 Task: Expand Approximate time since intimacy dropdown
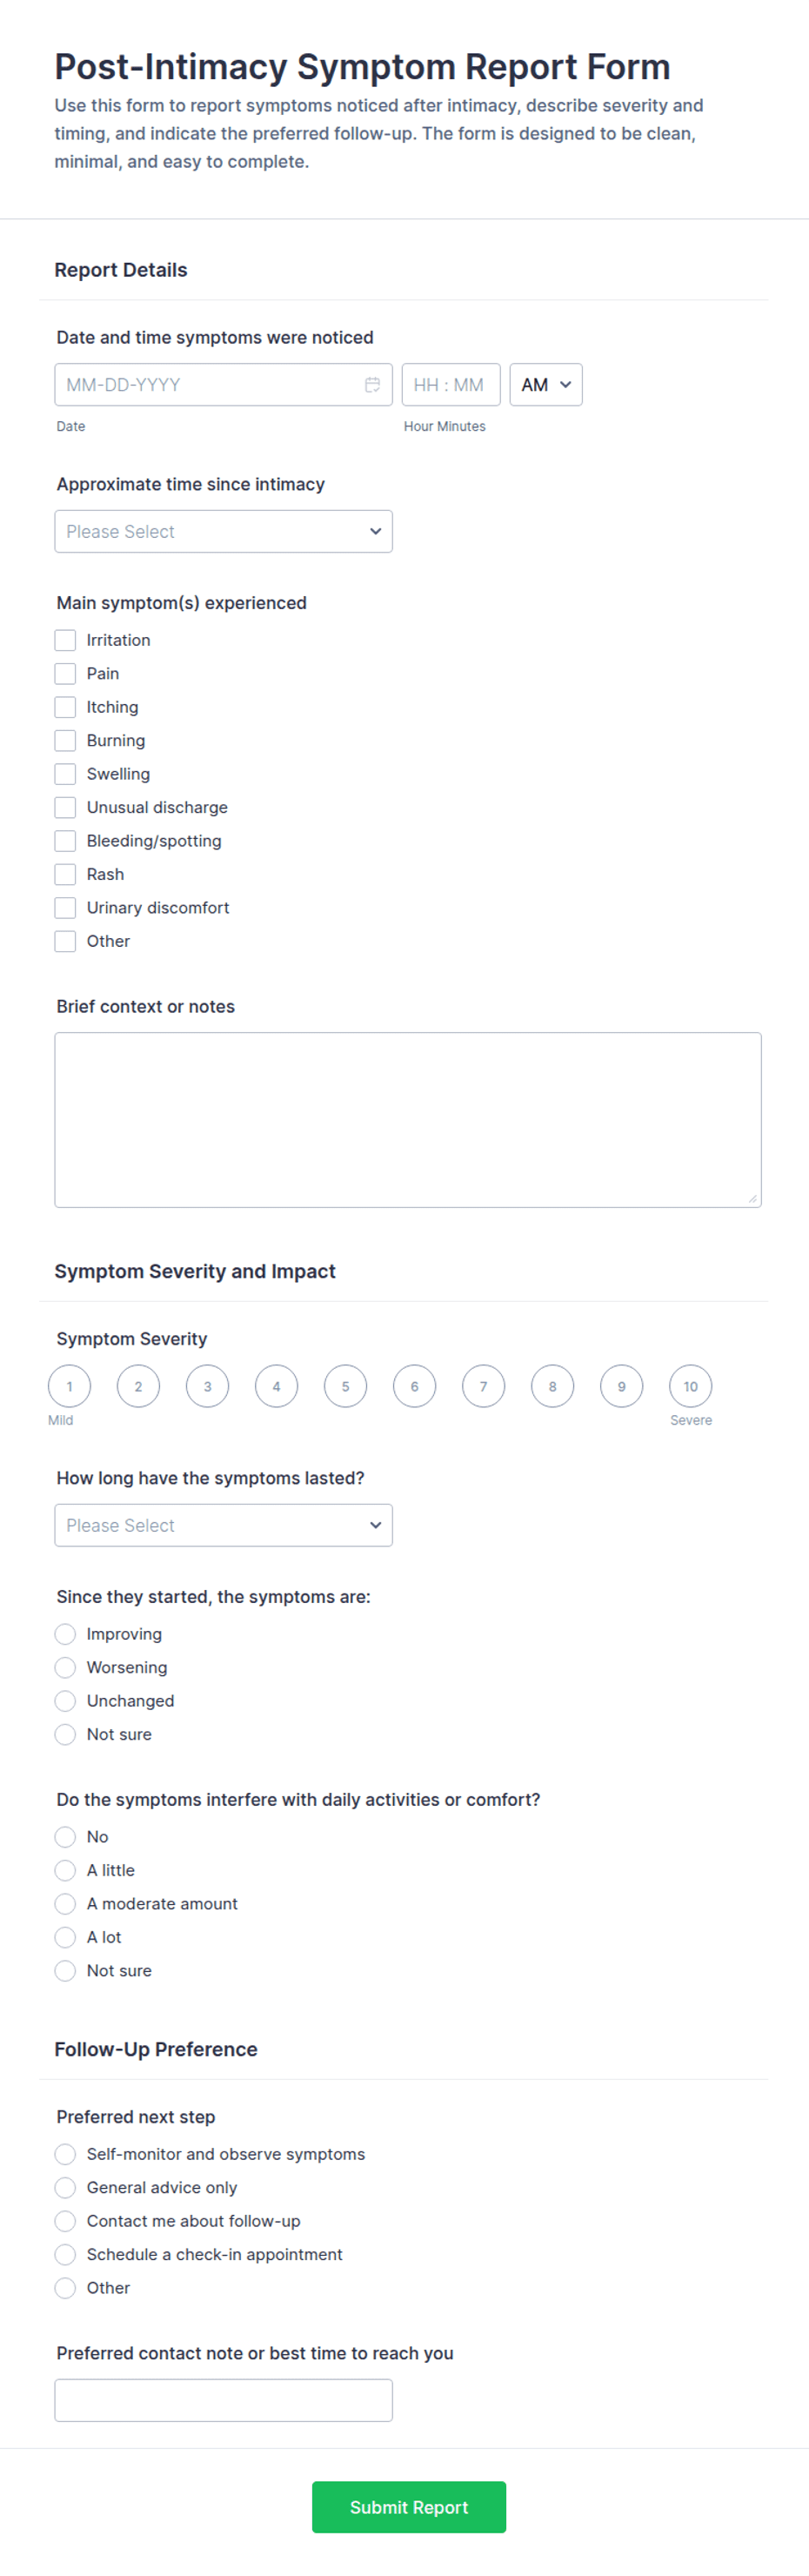click(x=223, y=532)
